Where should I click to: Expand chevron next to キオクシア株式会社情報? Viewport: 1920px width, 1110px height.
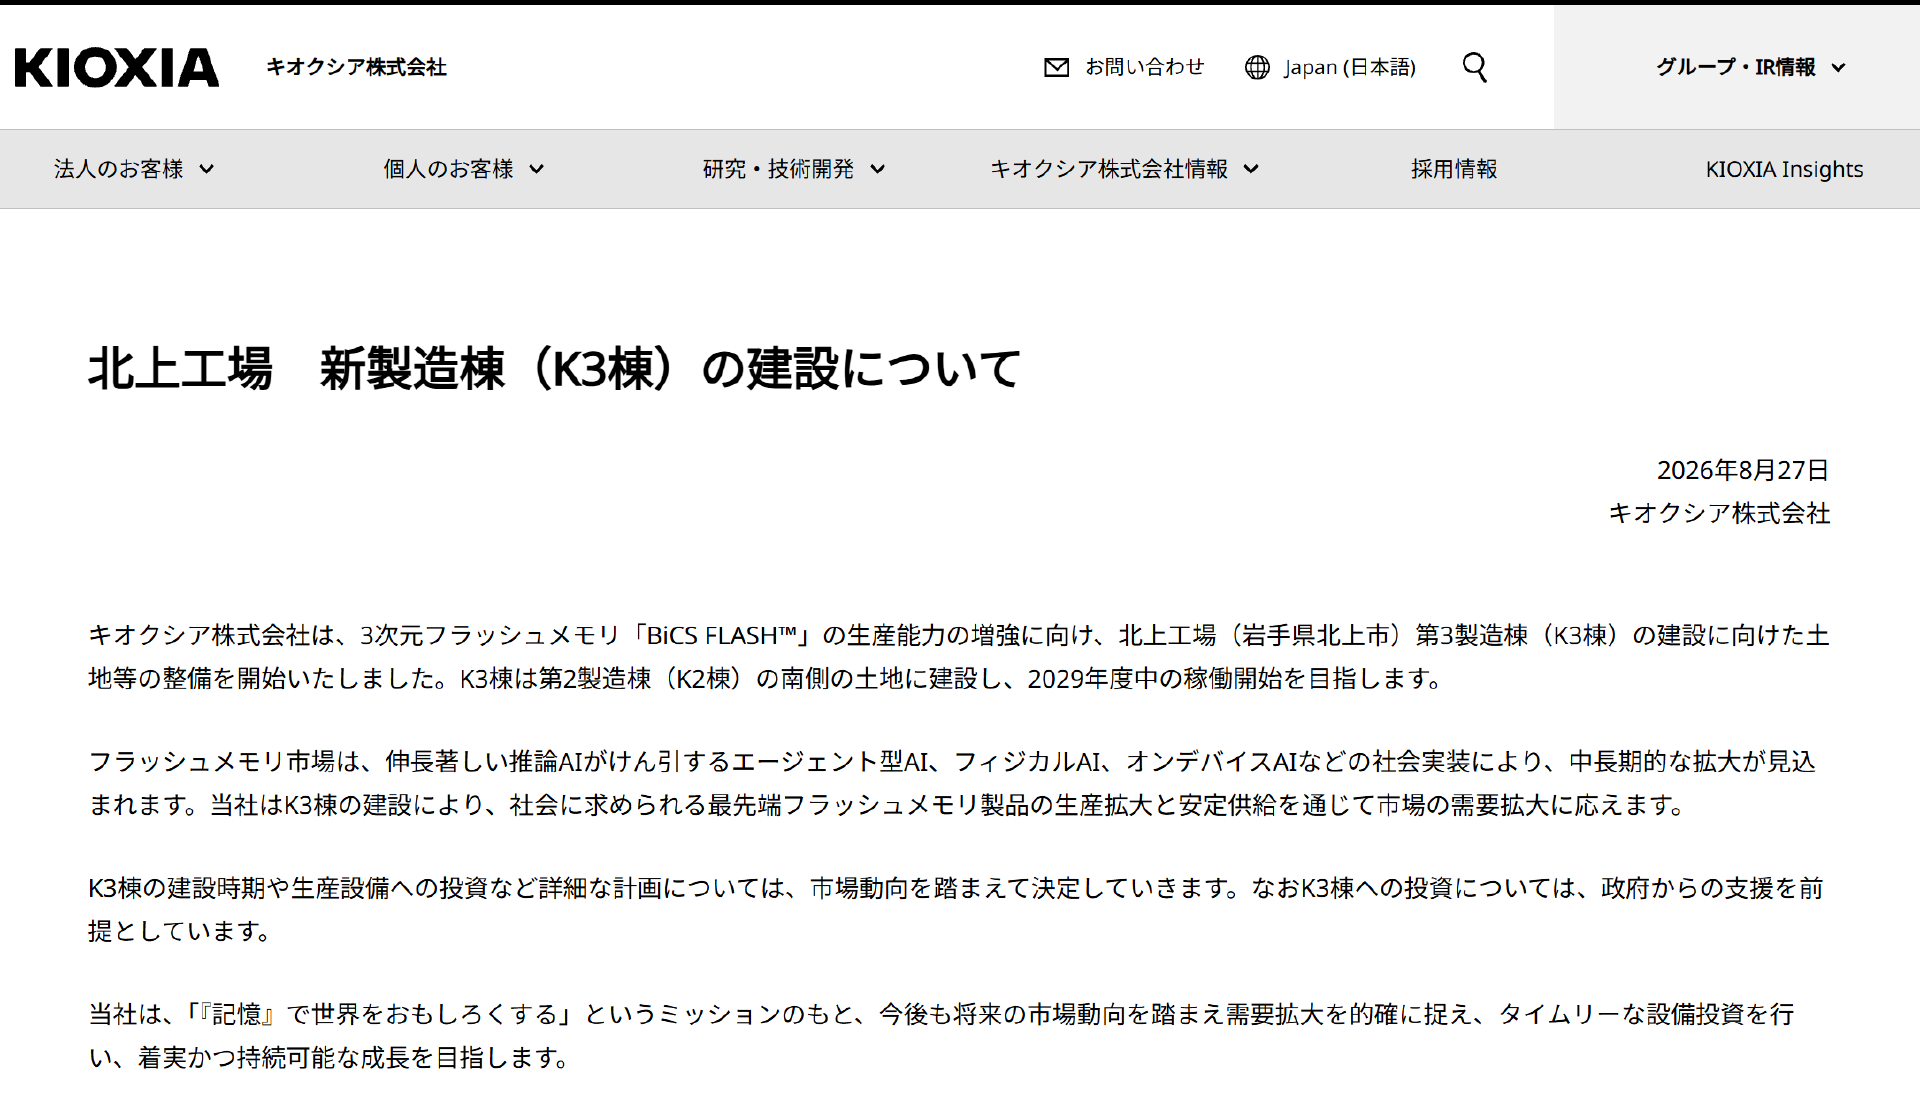click(1251, 169)
